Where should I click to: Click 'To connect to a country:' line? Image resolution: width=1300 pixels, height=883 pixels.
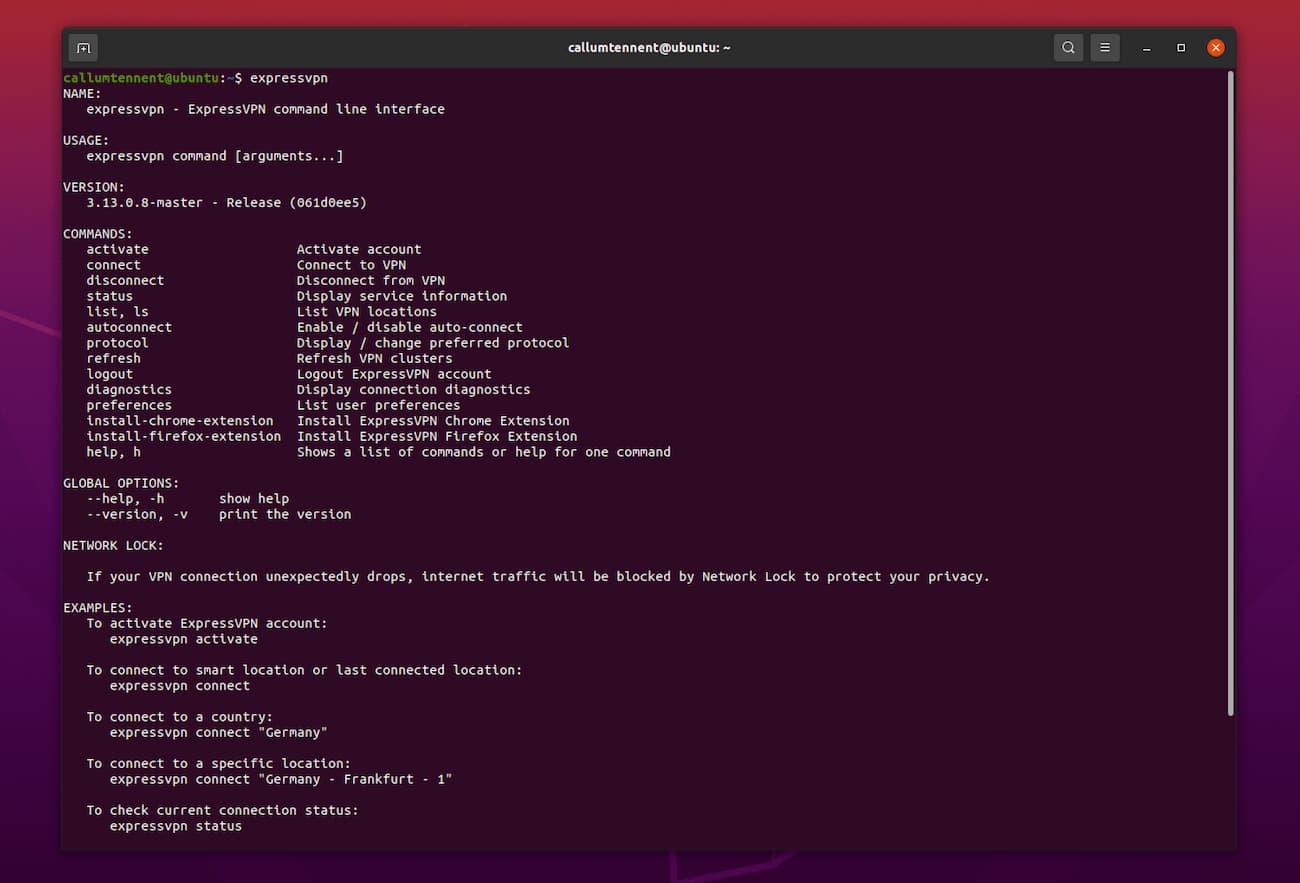pos(180,717)
